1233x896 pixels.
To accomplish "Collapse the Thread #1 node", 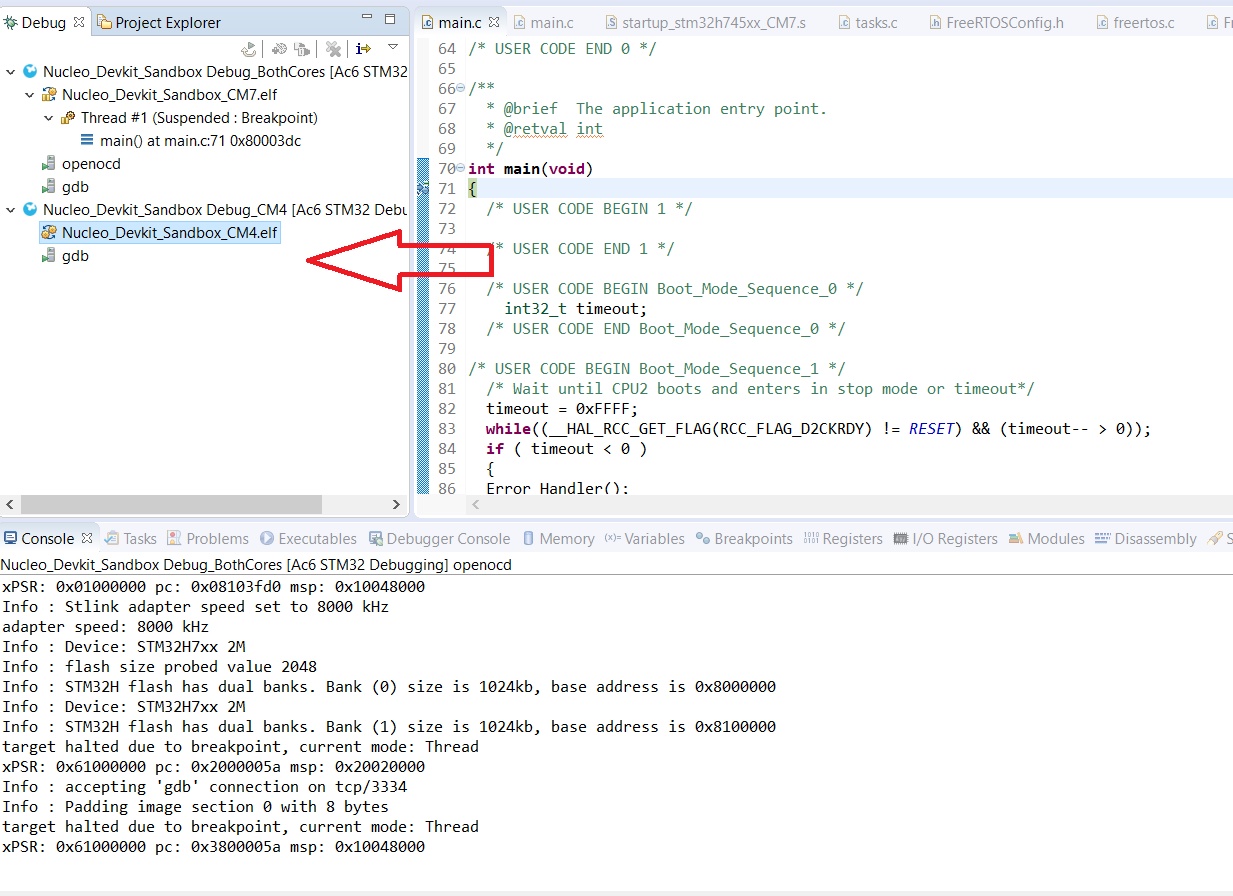I will 49,118.
